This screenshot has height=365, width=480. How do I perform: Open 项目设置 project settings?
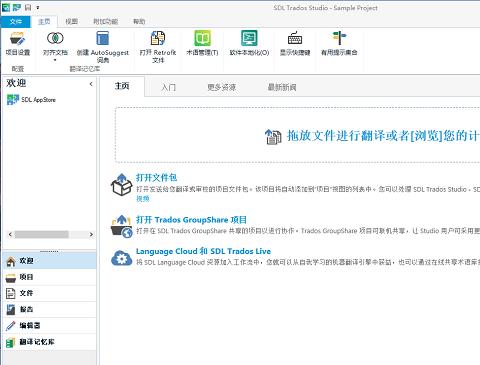point(18,43)
